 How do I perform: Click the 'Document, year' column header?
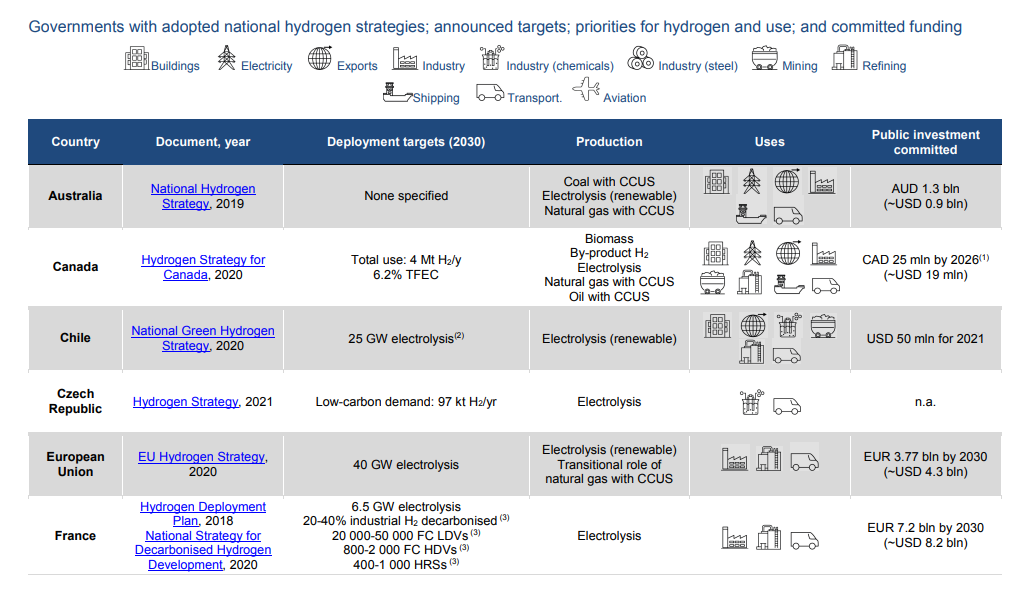click(x=203, y=142)
